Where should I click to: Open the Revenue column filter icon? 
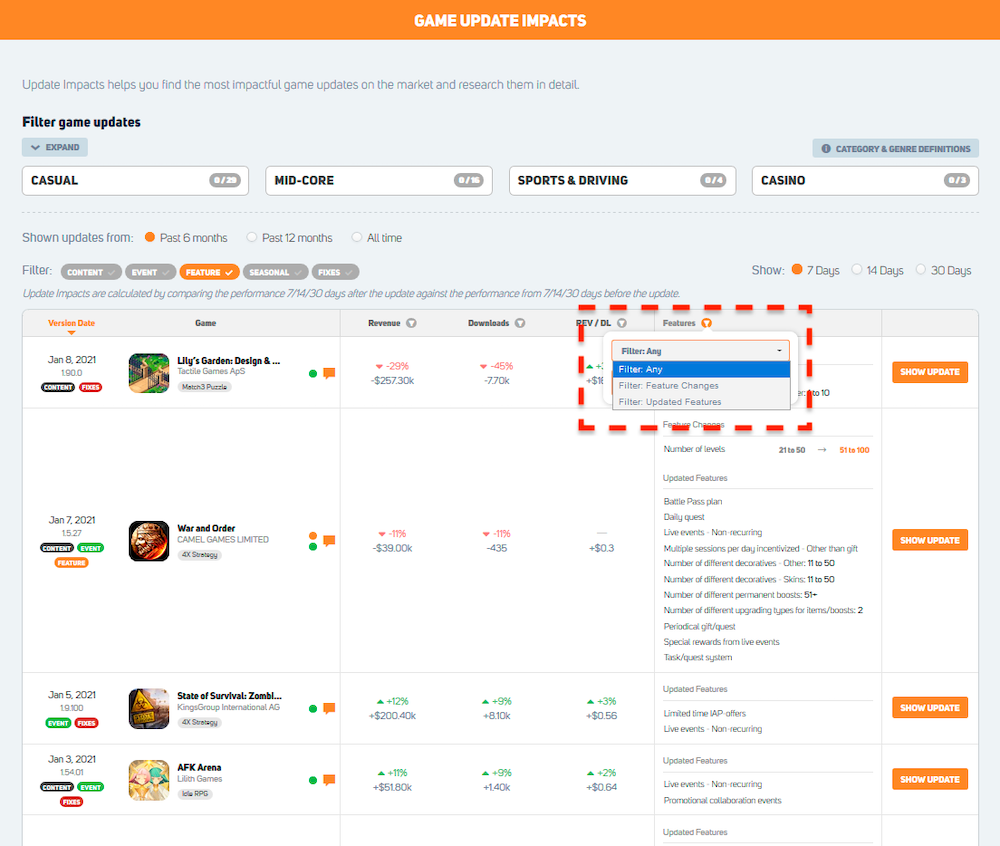pos(411,323)
